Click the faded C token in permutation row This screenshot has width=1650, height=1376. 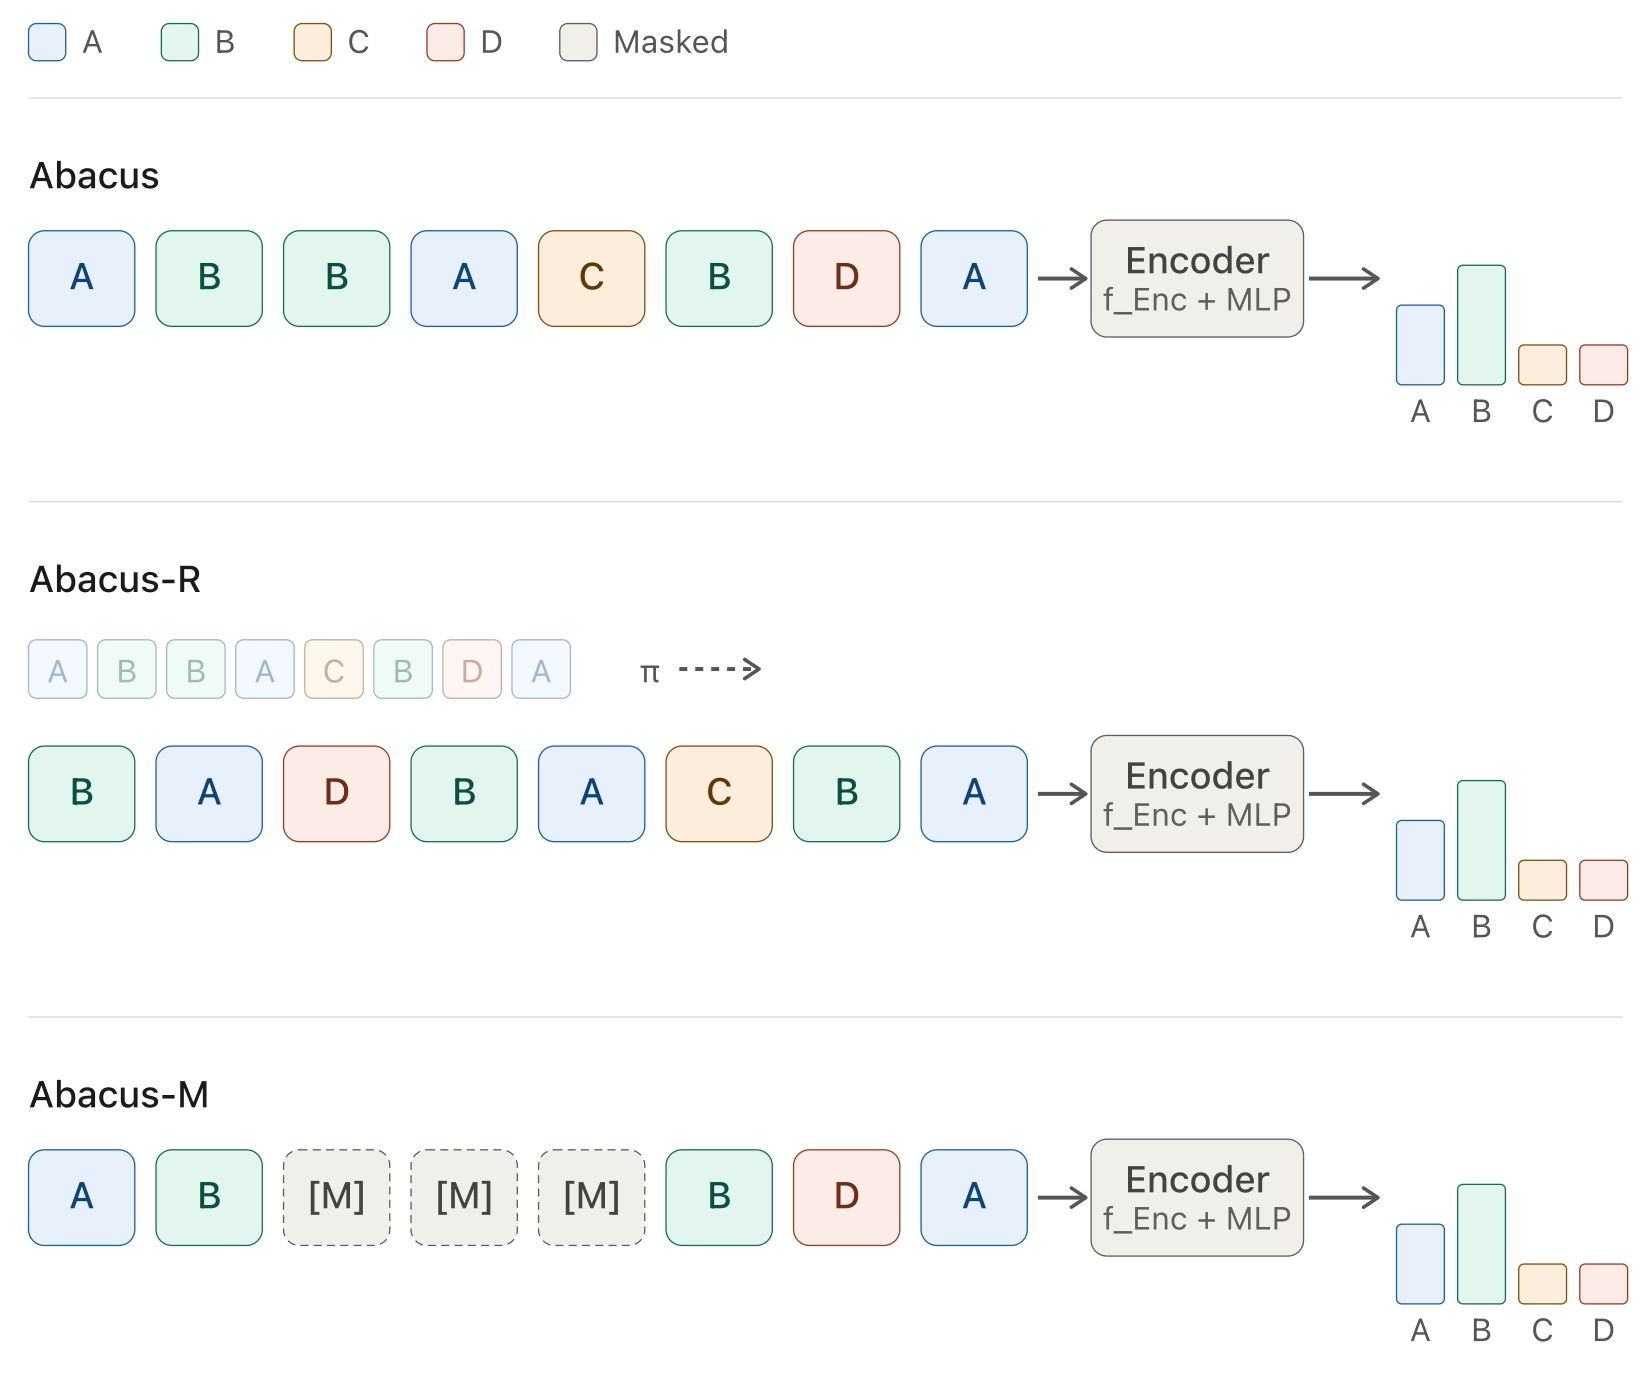(334, 669)
